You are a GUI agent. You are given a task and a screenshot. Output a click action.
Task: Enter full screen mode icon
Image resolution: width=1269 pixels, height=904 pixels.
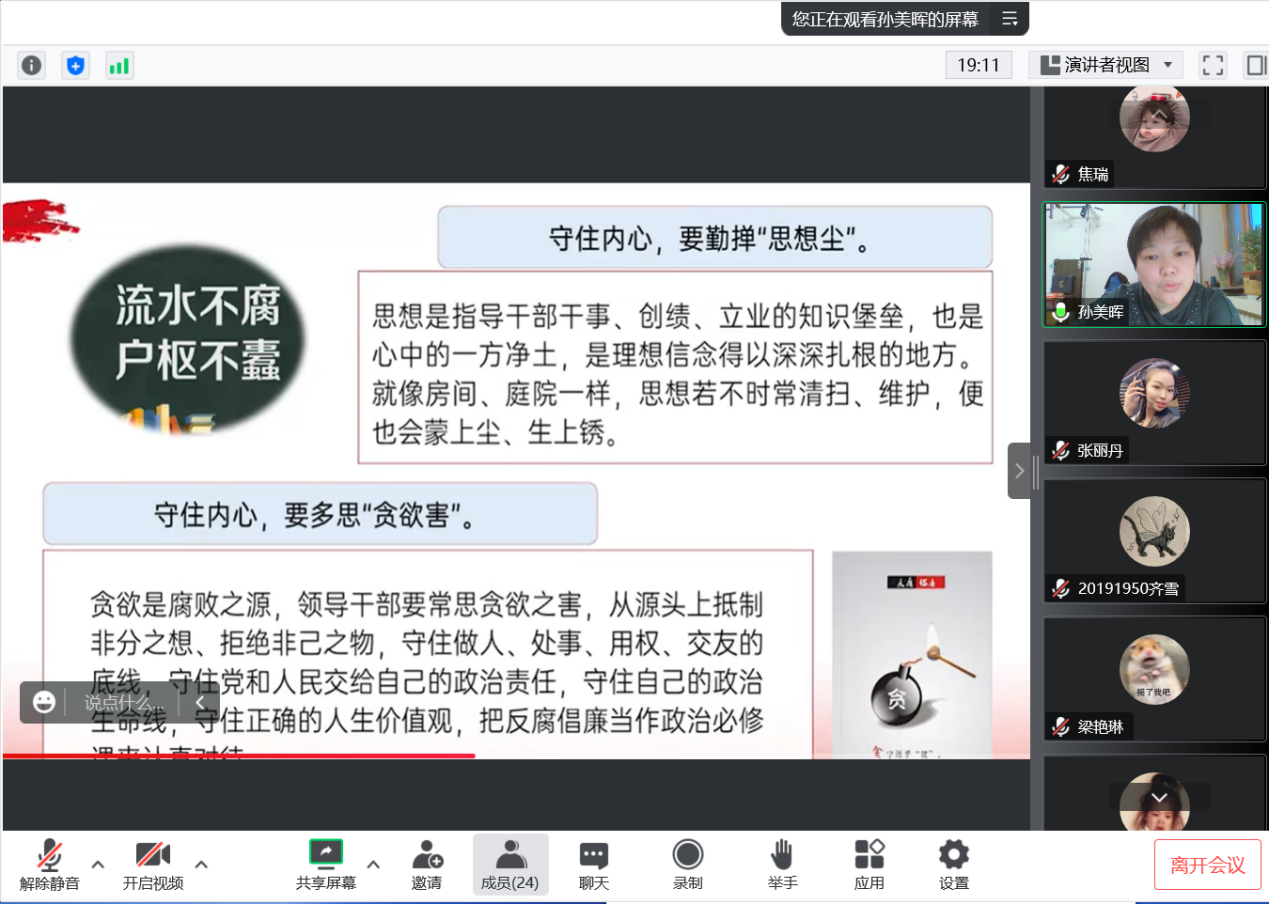tap(1213, 66)
